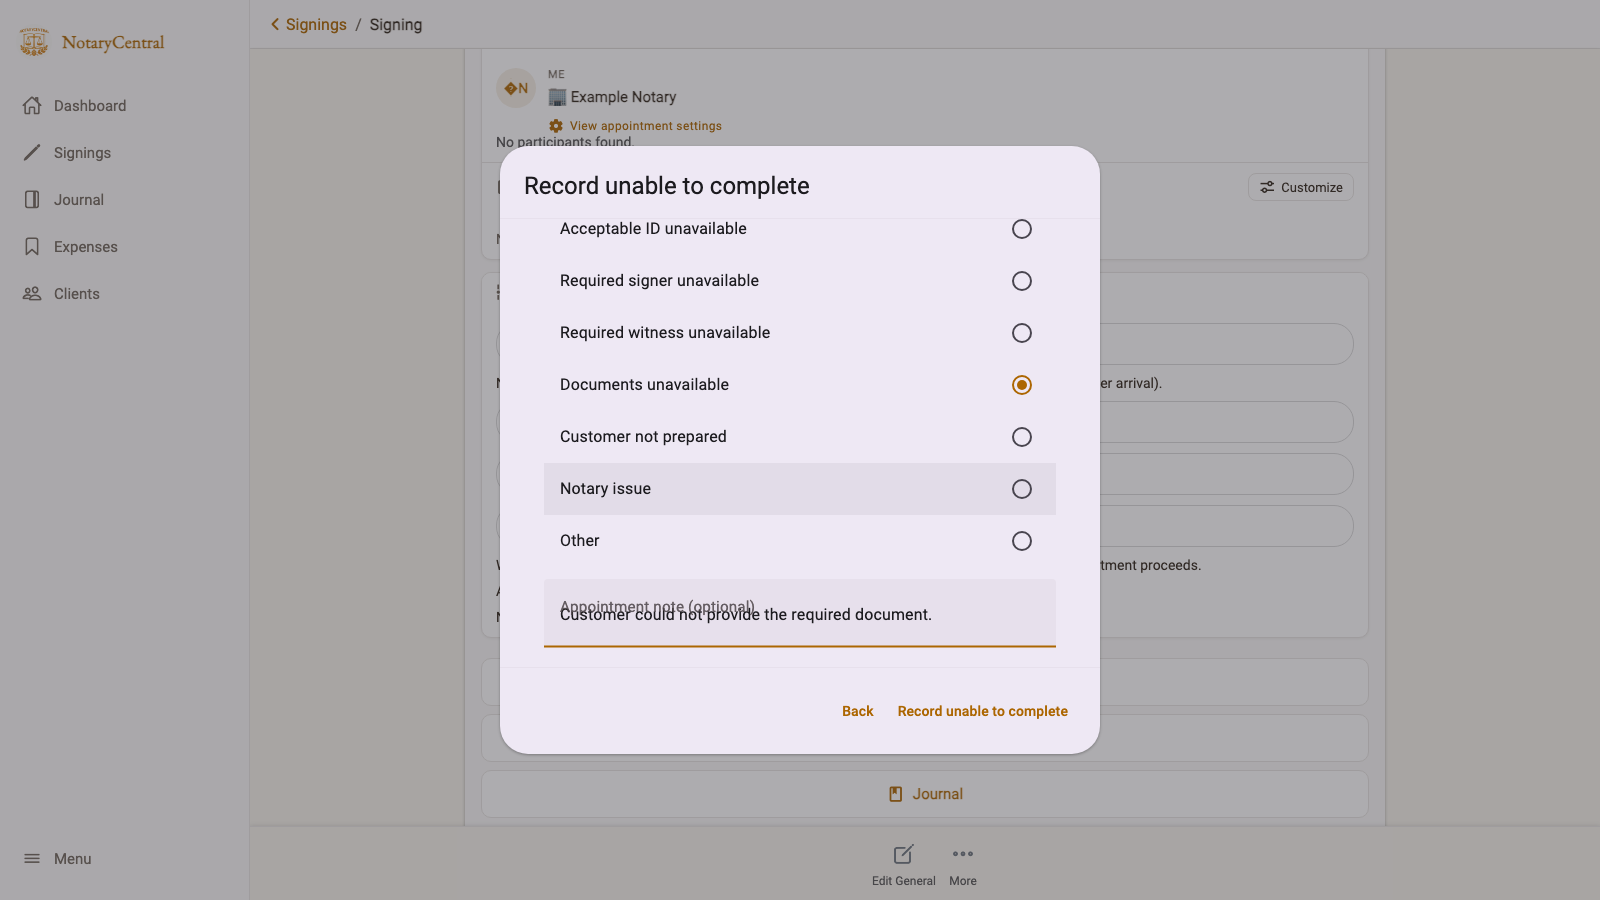Go to Journal in sidebar
Screen dimensions: 1600x900
point(79,200)
